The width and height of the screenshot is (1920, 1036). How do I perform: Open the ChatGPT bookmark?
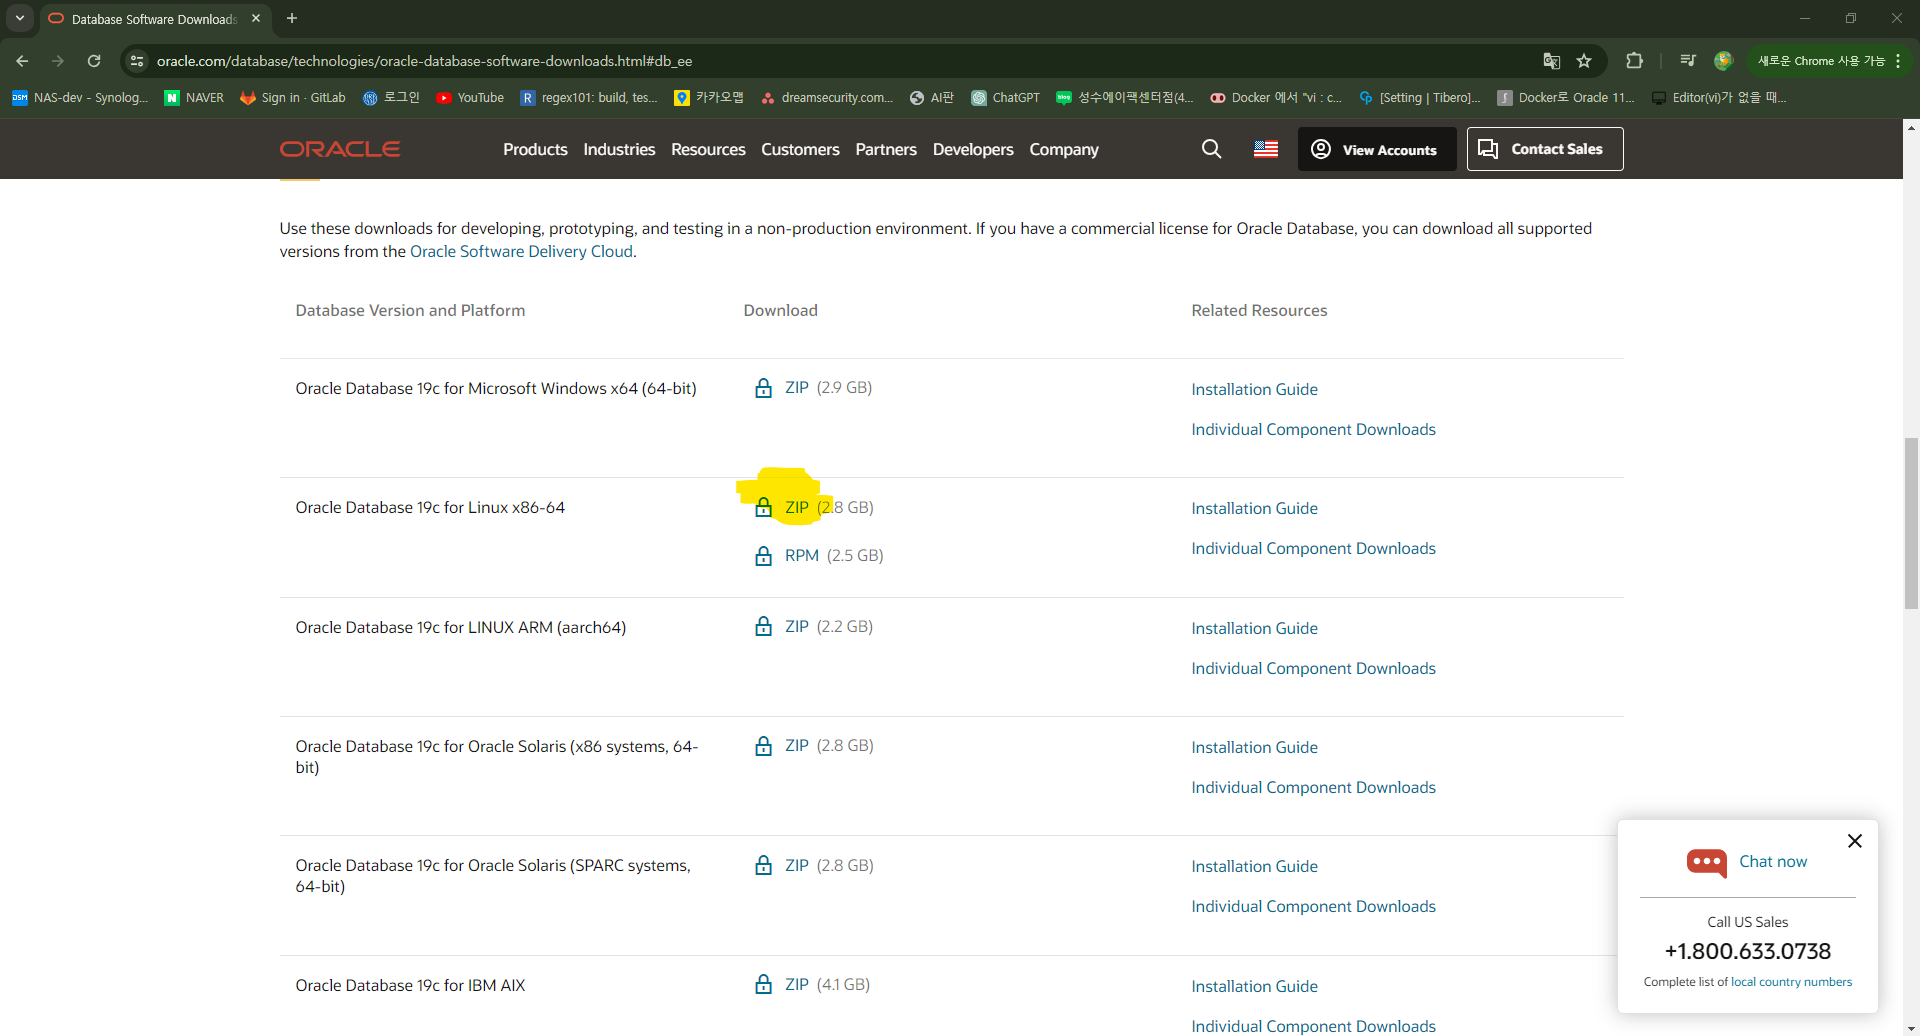pos(1005,97)
